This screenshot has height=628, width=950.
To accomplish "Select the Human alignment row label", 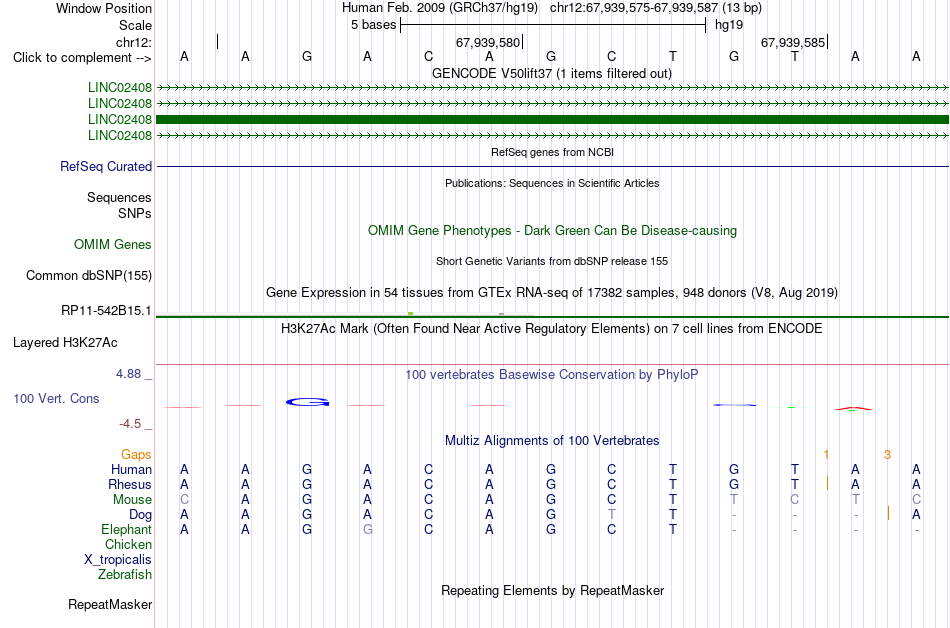I will click(131, 469).
